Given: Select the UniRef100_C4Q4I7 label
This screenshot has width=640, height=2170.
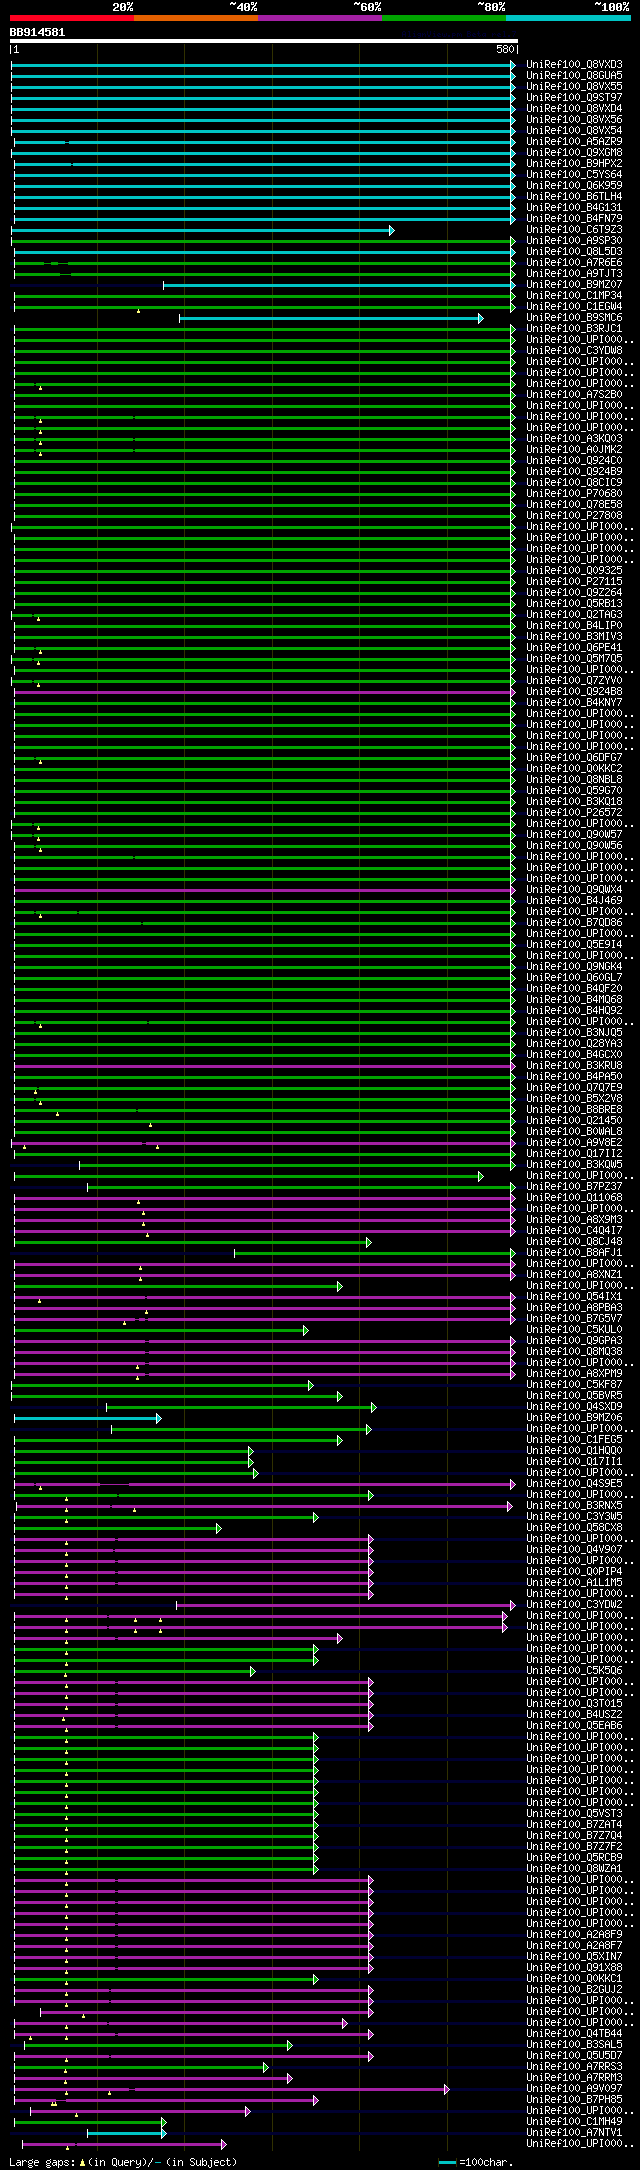Looking at the screenshot, I should tap(574, 1231).
